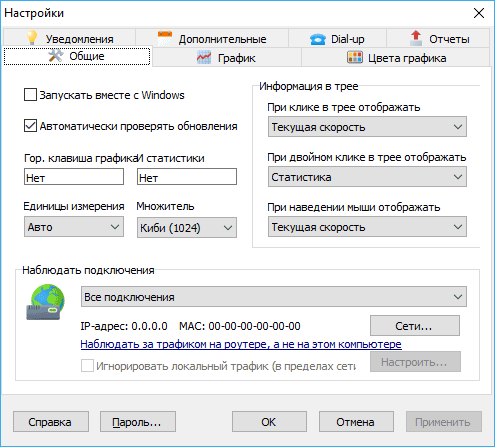Click the globe and router connection icon
This screenshot has width=495, height=447.
(x=45, y=302)
